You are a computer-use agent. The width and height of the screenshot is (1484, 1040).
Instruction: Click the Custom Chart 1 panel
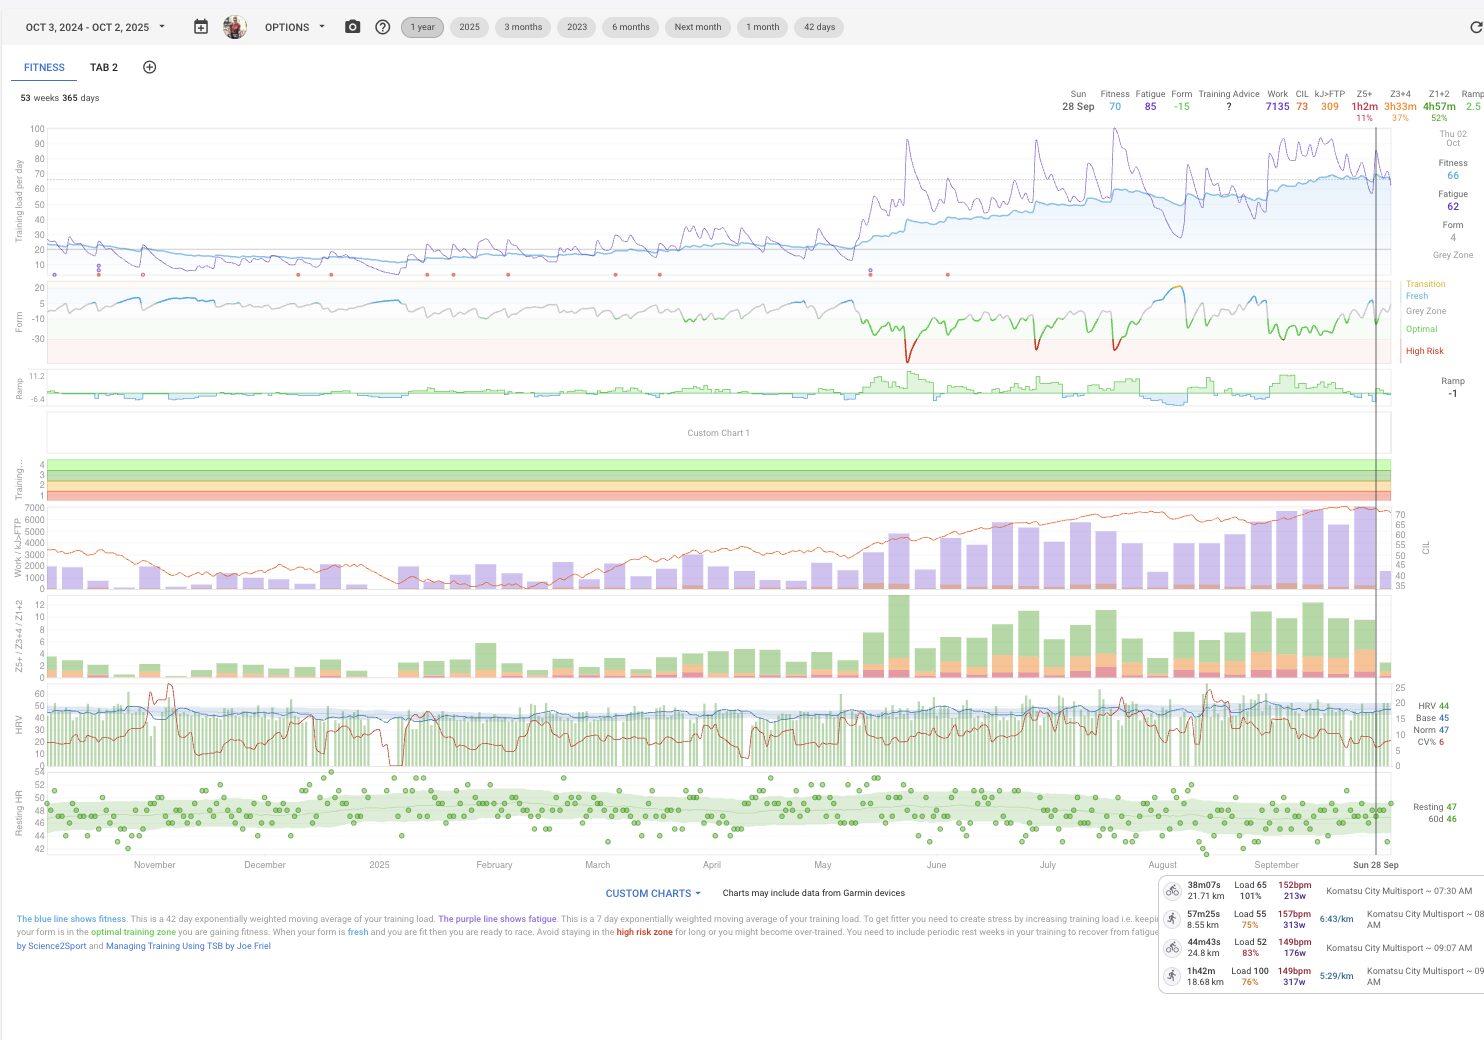[718, 433]
